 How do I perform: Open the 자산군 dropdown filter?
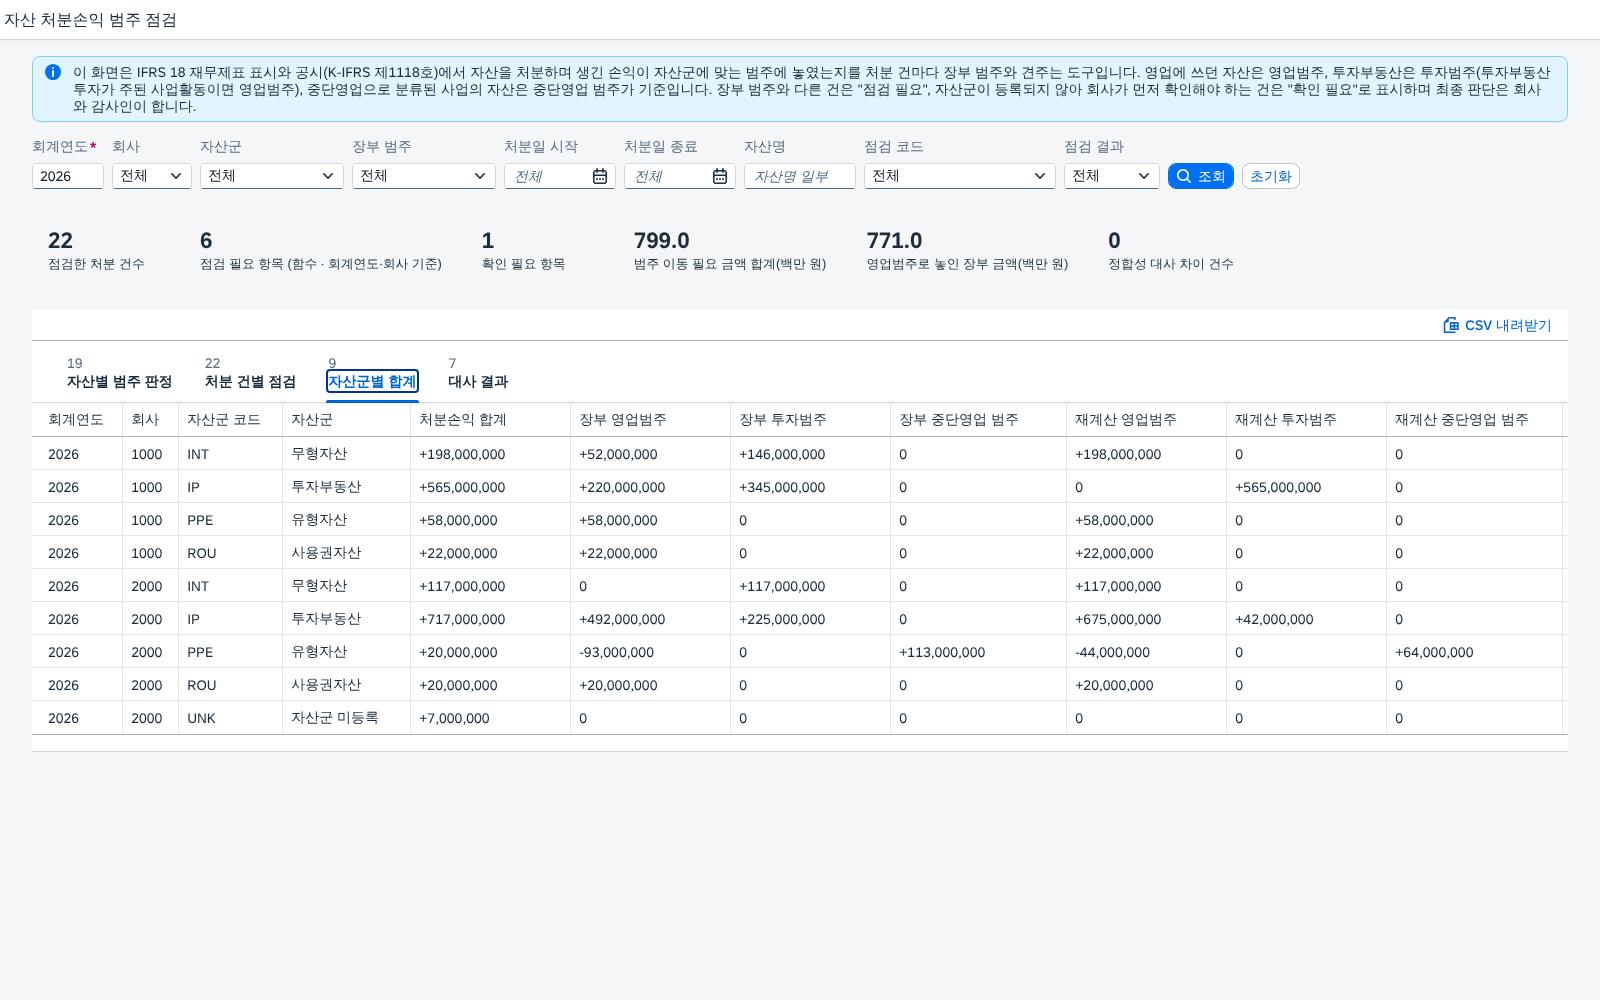pos(272,176)
